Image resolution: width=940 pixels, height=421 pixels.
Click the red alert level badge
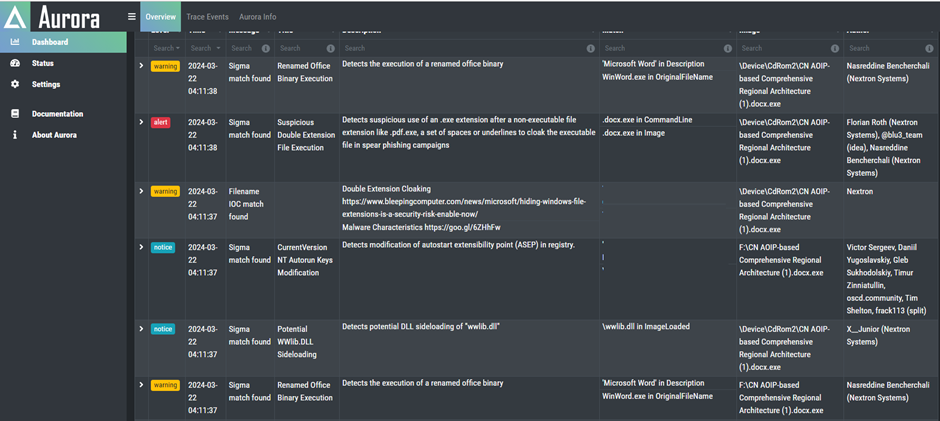click(x=161, y=122)
